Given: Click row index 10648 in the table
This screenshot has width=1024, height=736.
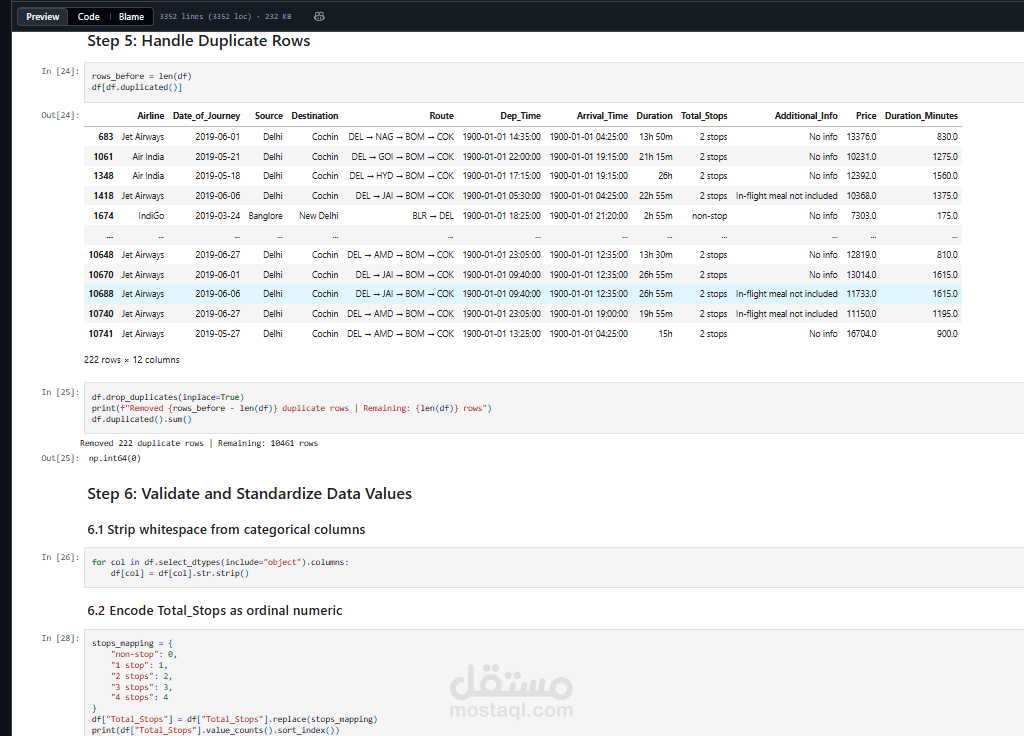Looking at the screenshot, I should [x=101, y=255].
